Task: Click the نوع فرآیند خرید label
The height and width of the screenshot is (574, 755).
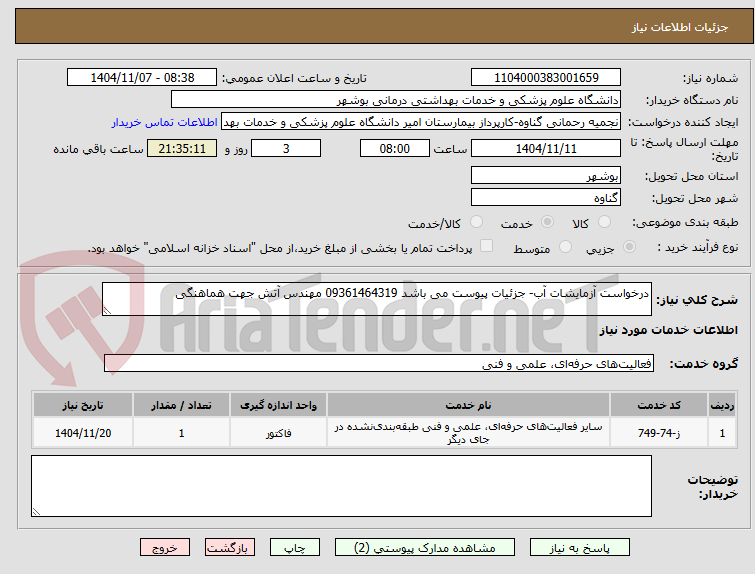Action: click(x=698, y=247)
